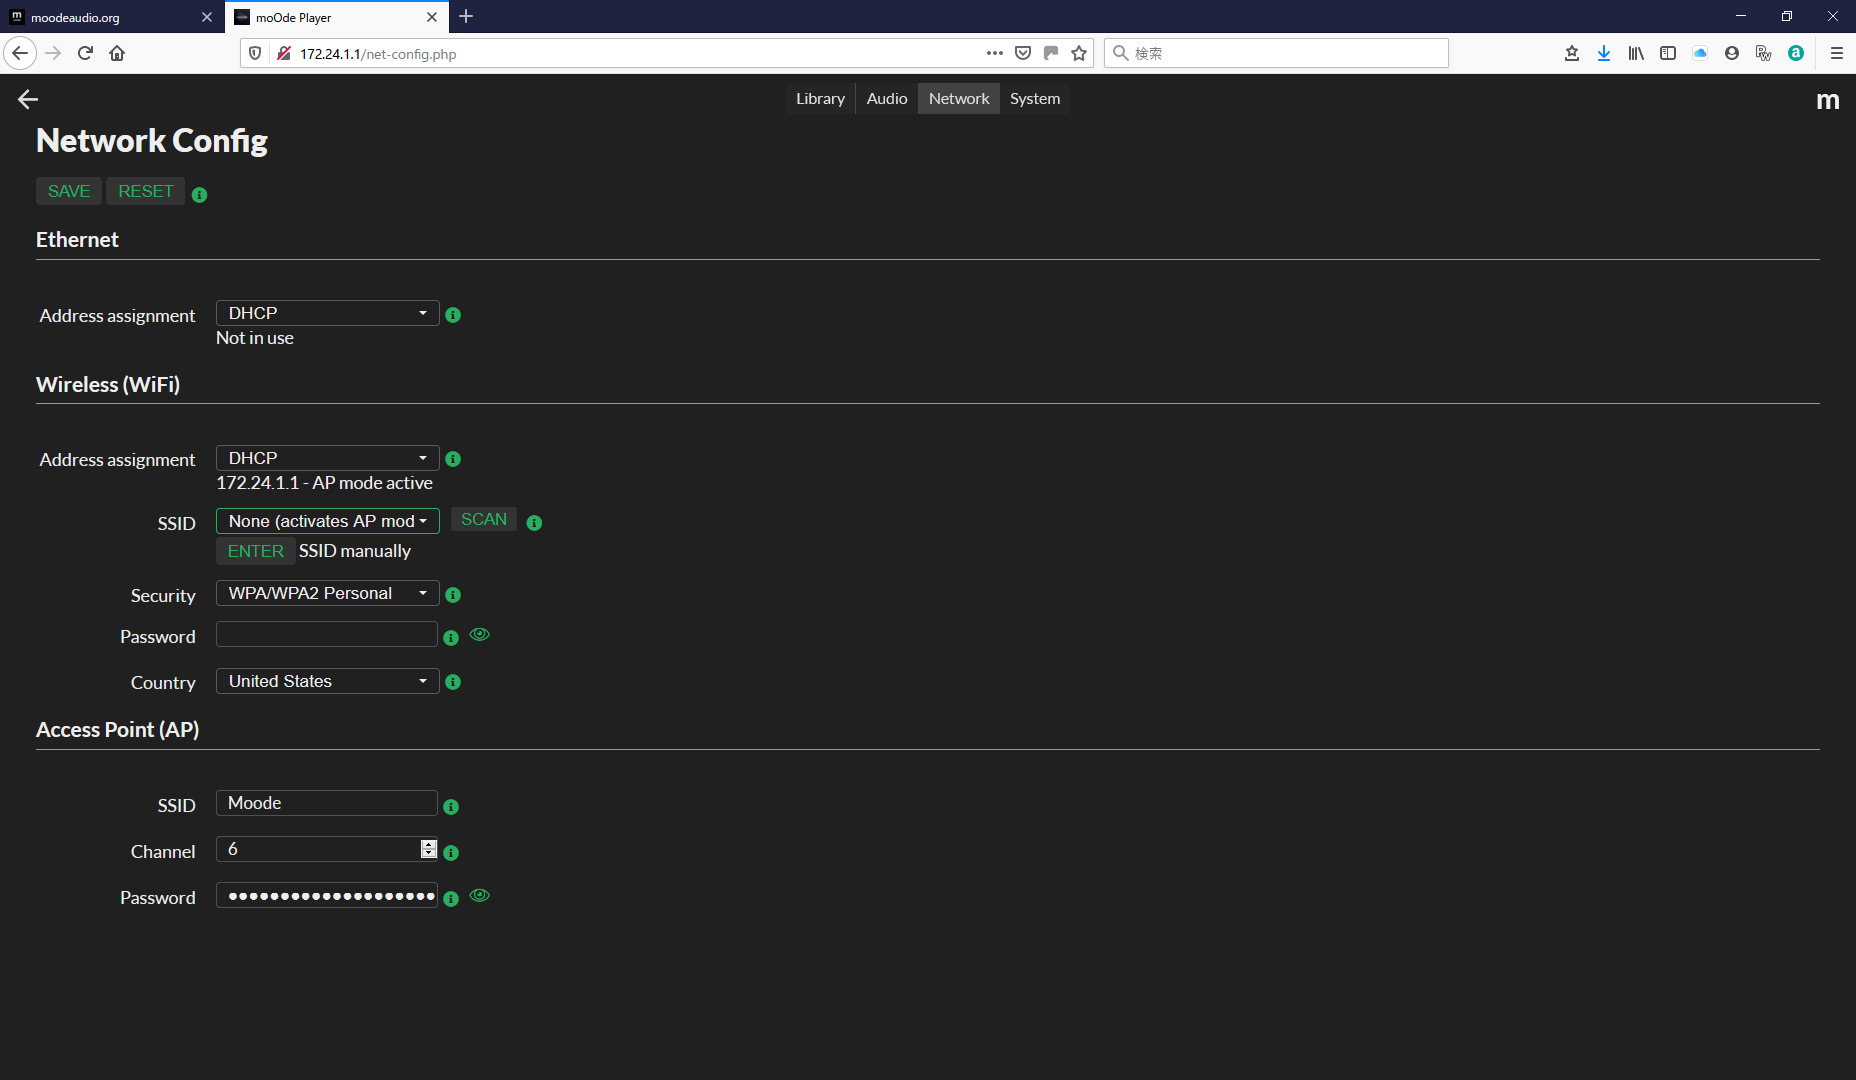Switch to the Audio tab
The image size is (1856, 1080).
click(886, 99)
